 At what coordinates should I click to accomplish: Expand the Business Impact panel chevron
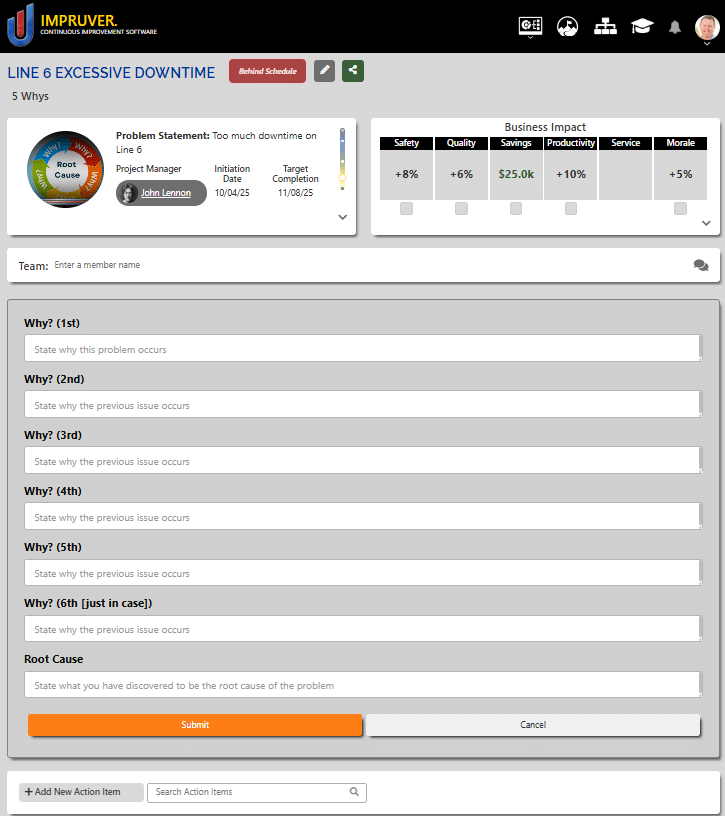pyautogui.click(x=706, y=223)
